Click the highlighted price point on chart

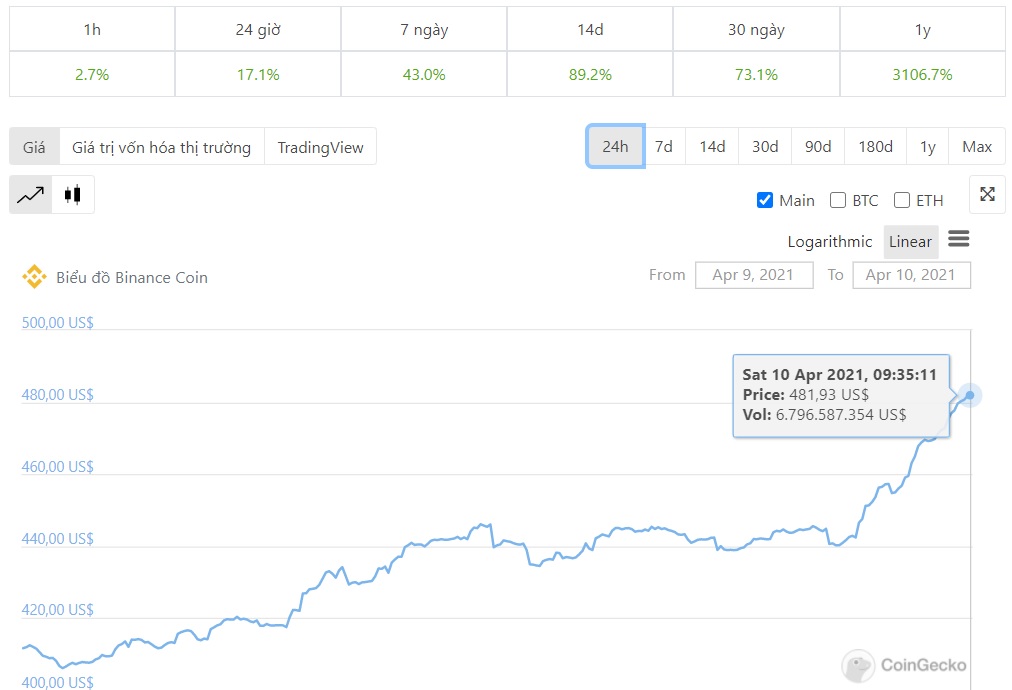(x=970, y=395)
